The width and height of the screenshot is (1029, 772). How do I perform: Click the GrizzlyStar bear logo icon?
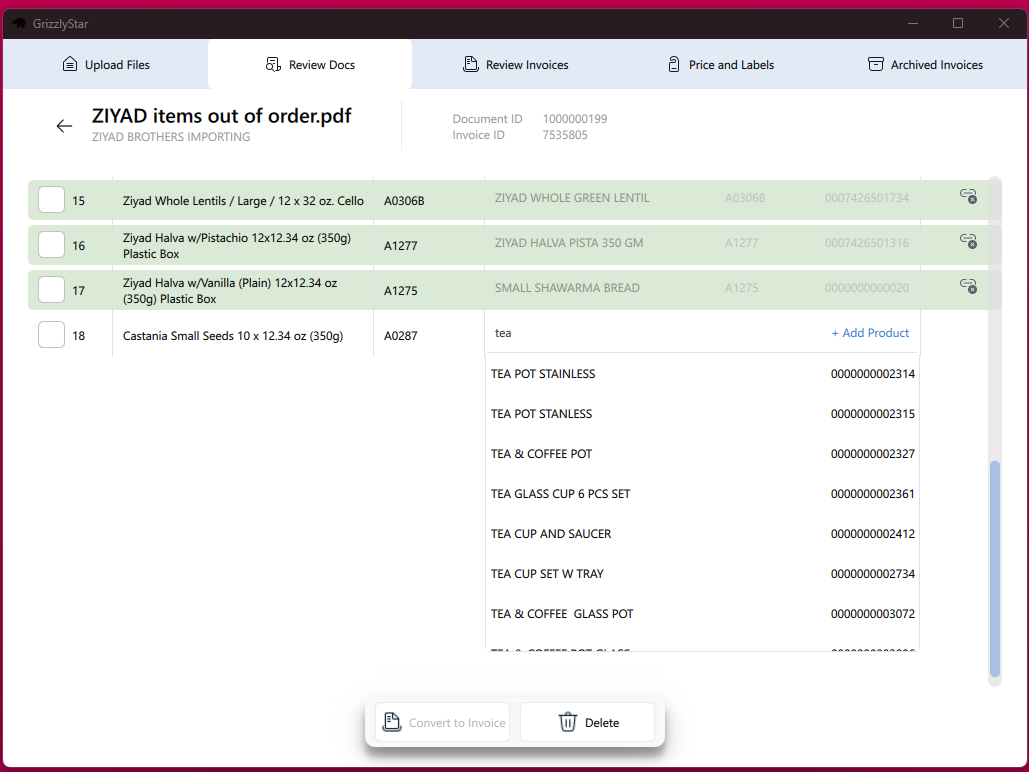18,24
